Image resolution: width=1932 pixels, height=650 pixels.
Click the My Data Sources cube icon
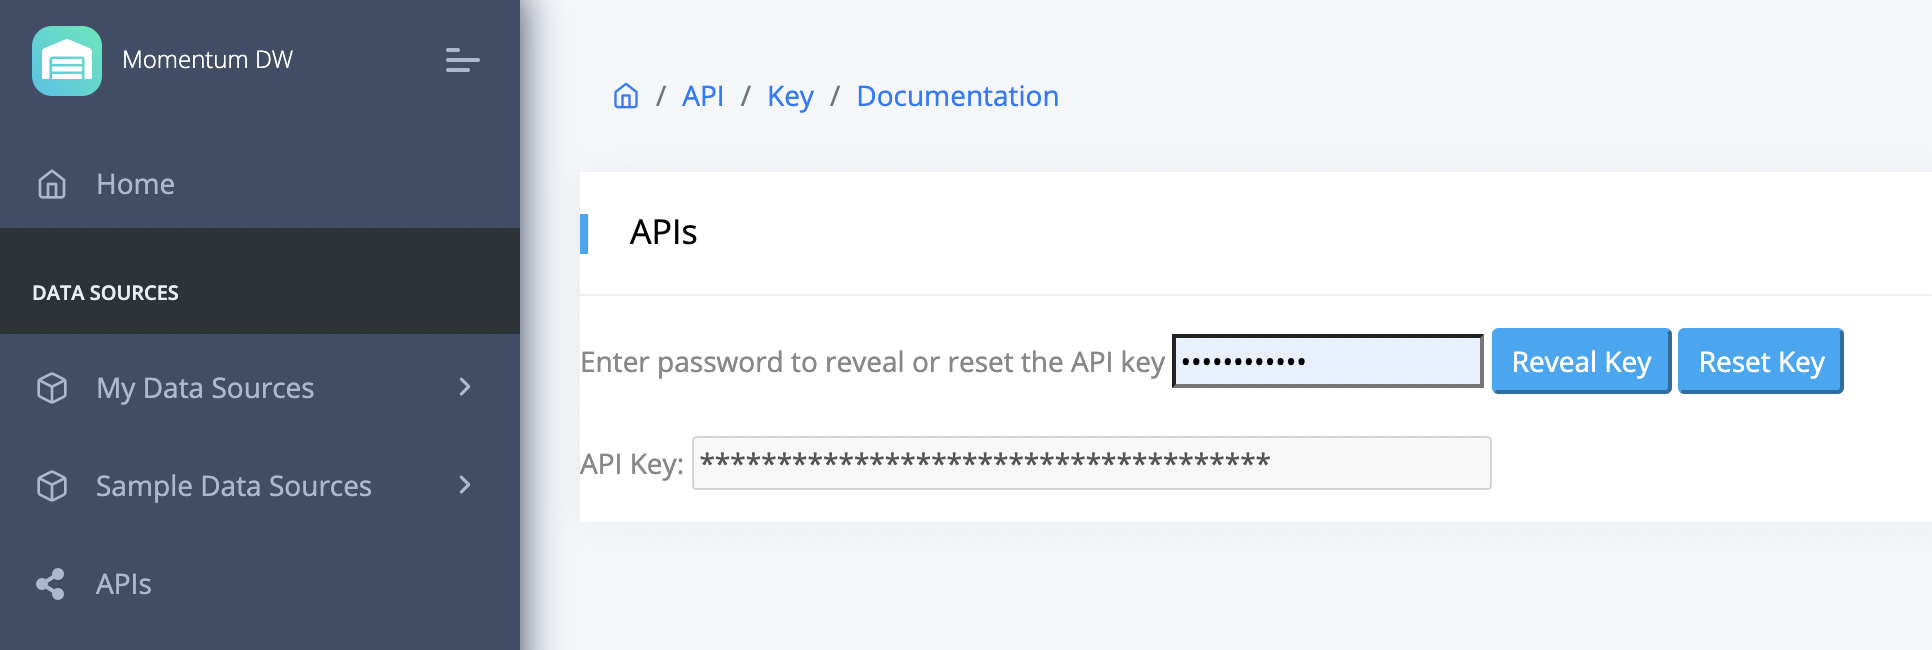point(52,388)
